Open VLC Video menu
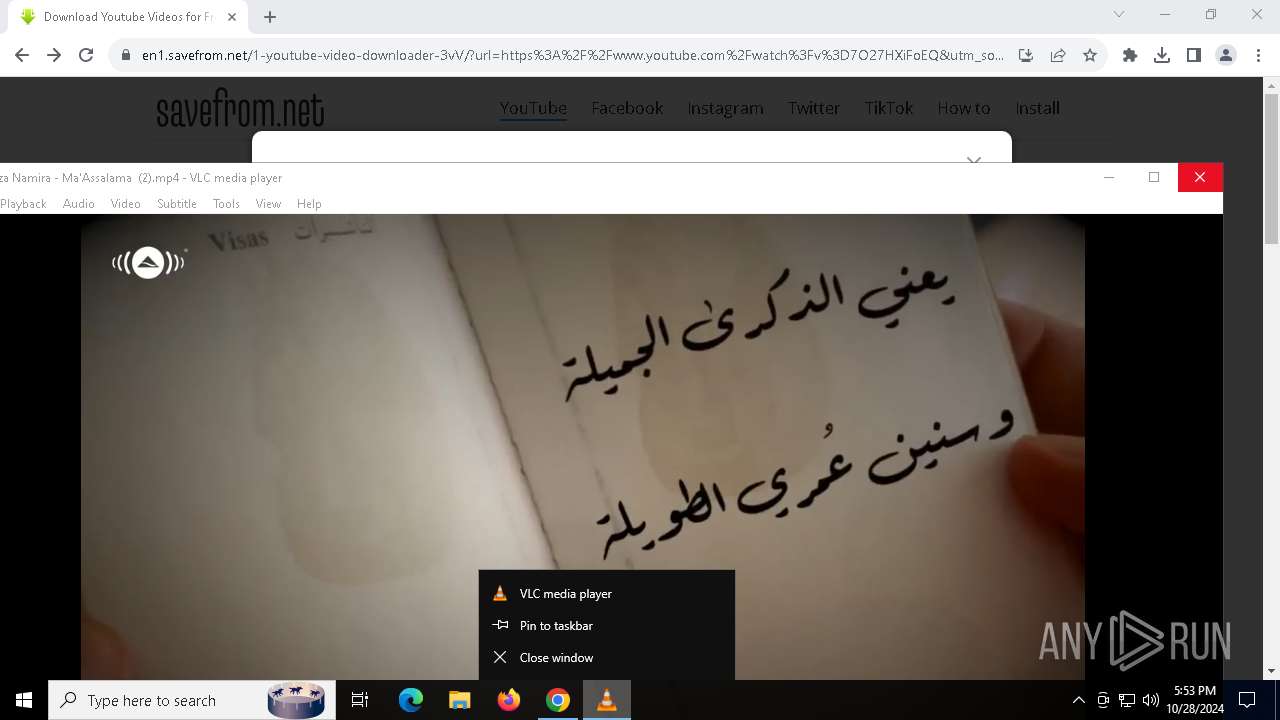The width and height of the screenshot is (1280, 720). coord(125,203)
